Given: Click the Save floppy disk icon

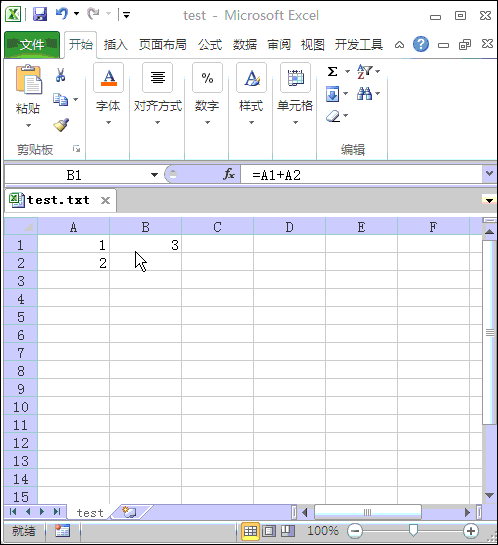Looking at the screenshot, I should coord(40,15).
